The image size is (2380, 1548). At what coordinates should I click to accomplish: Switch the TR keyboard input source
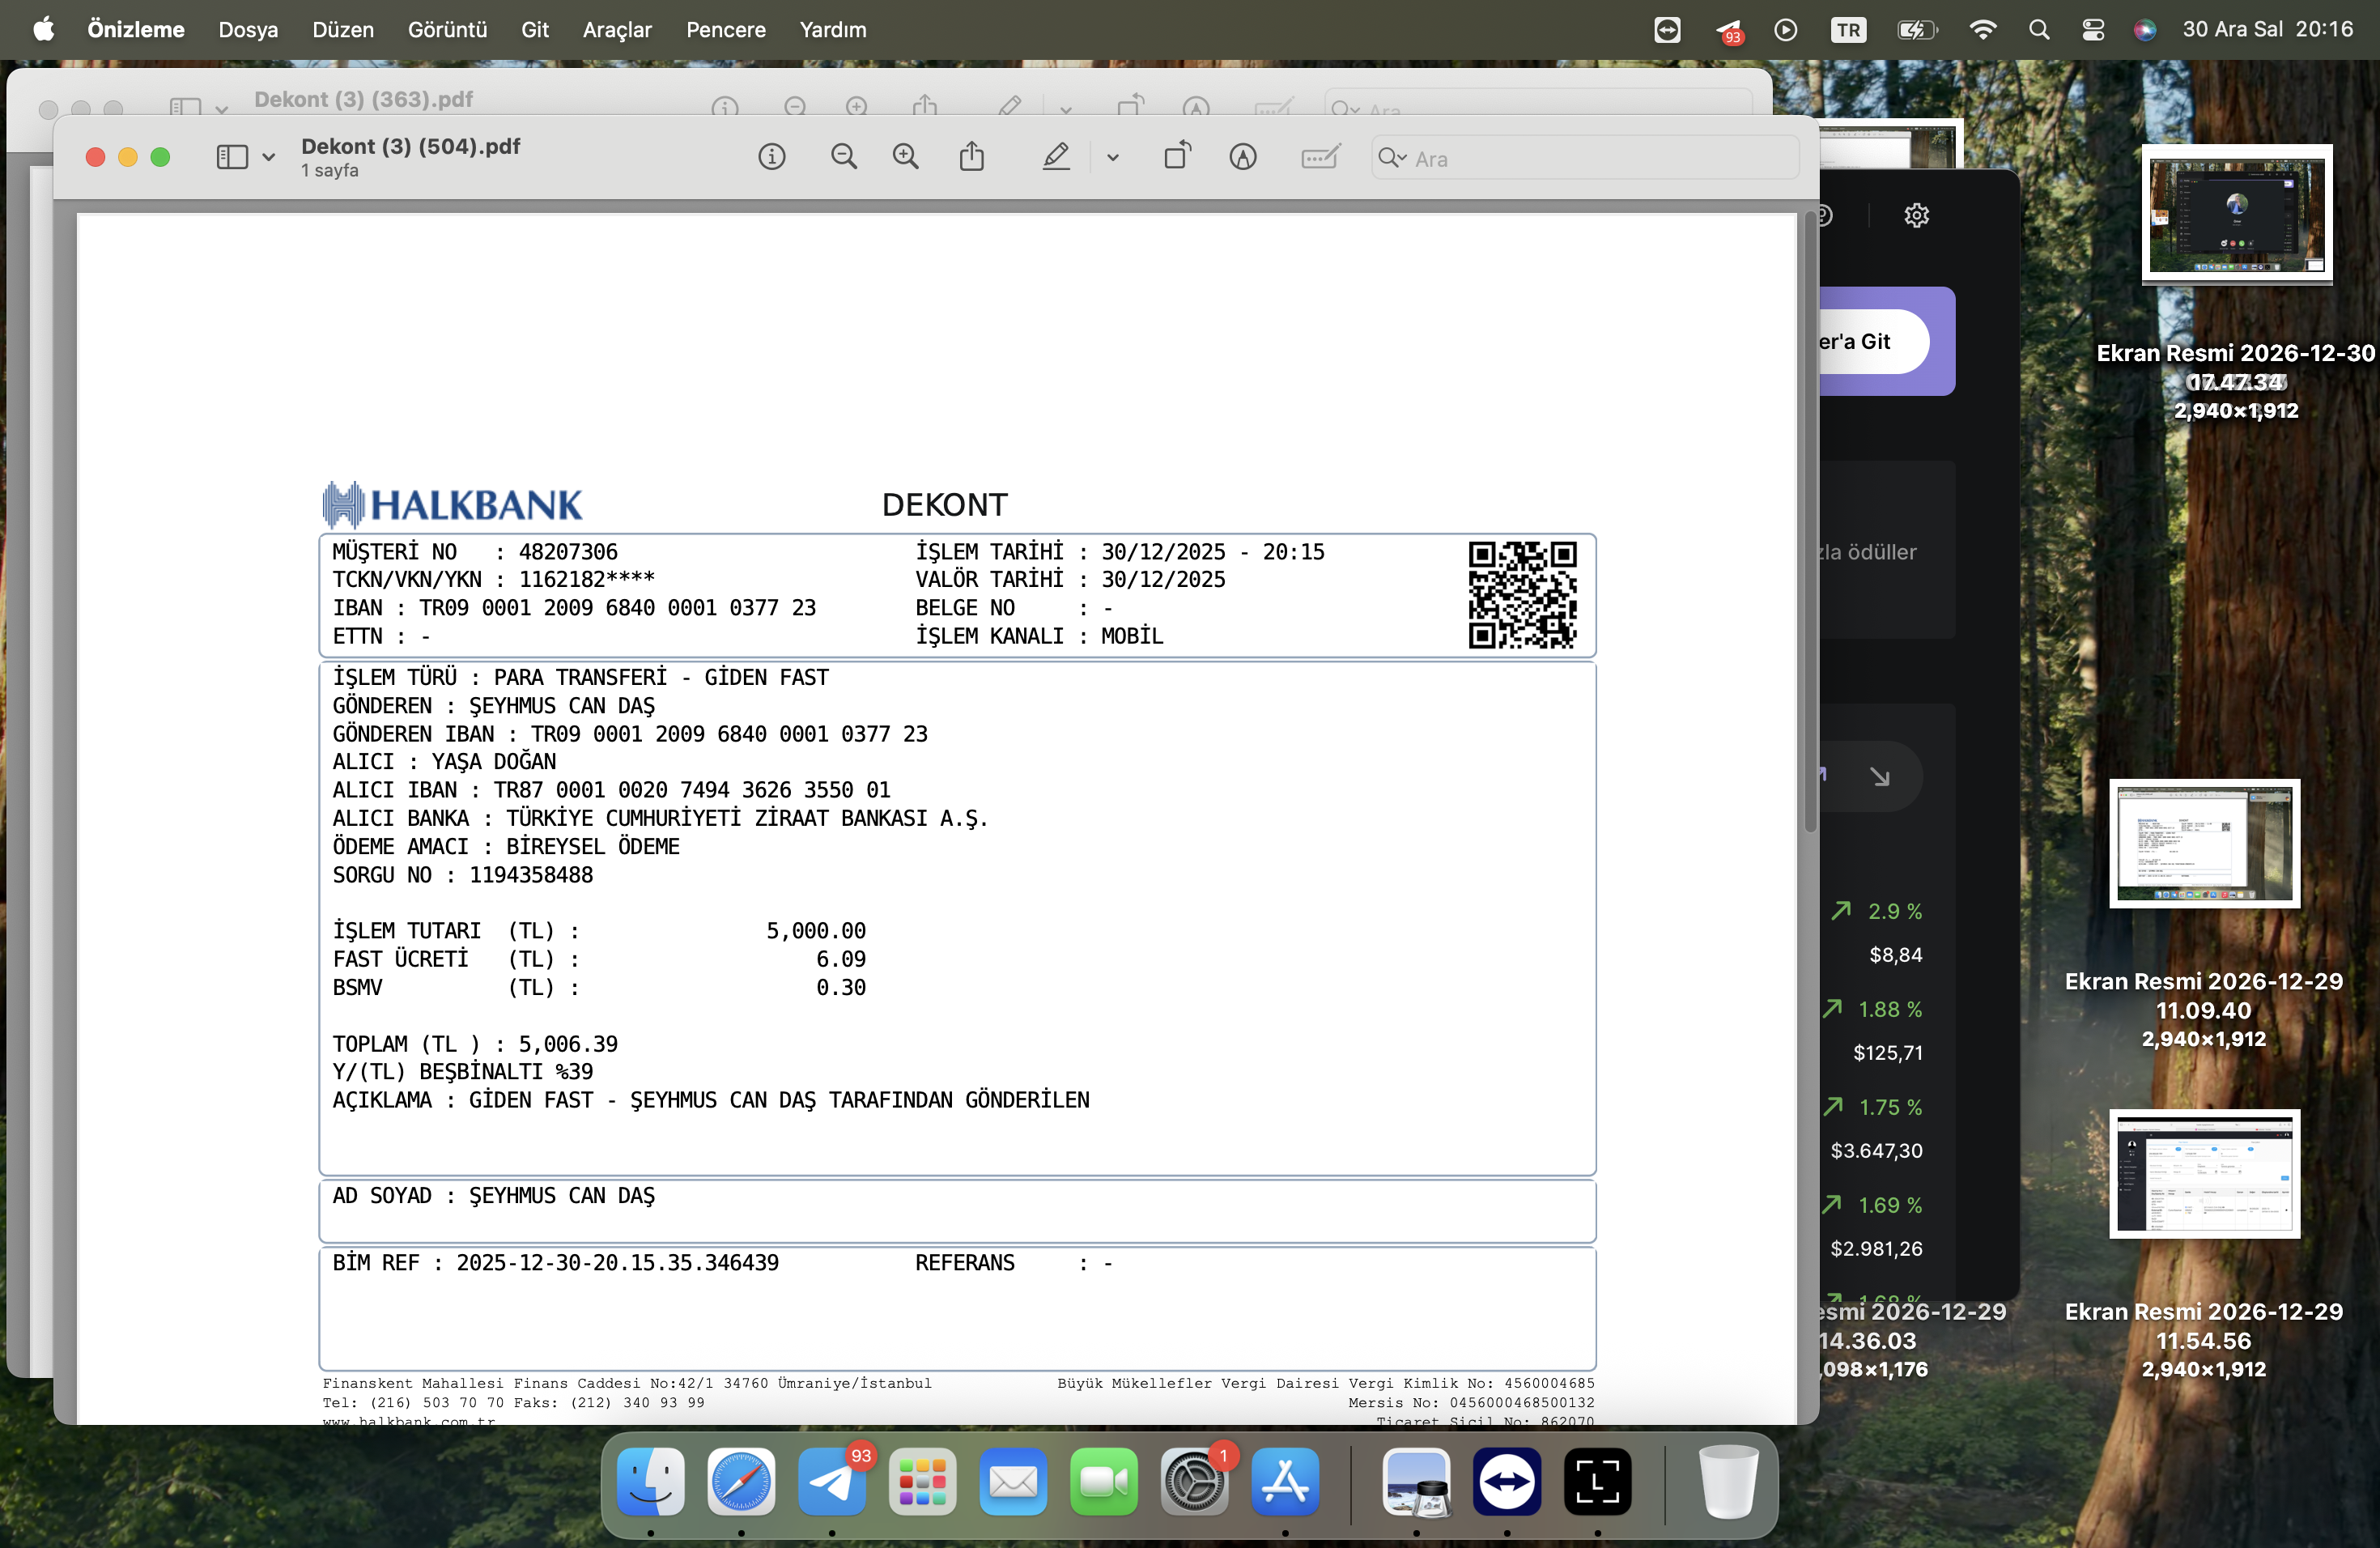coord(1849,30)
